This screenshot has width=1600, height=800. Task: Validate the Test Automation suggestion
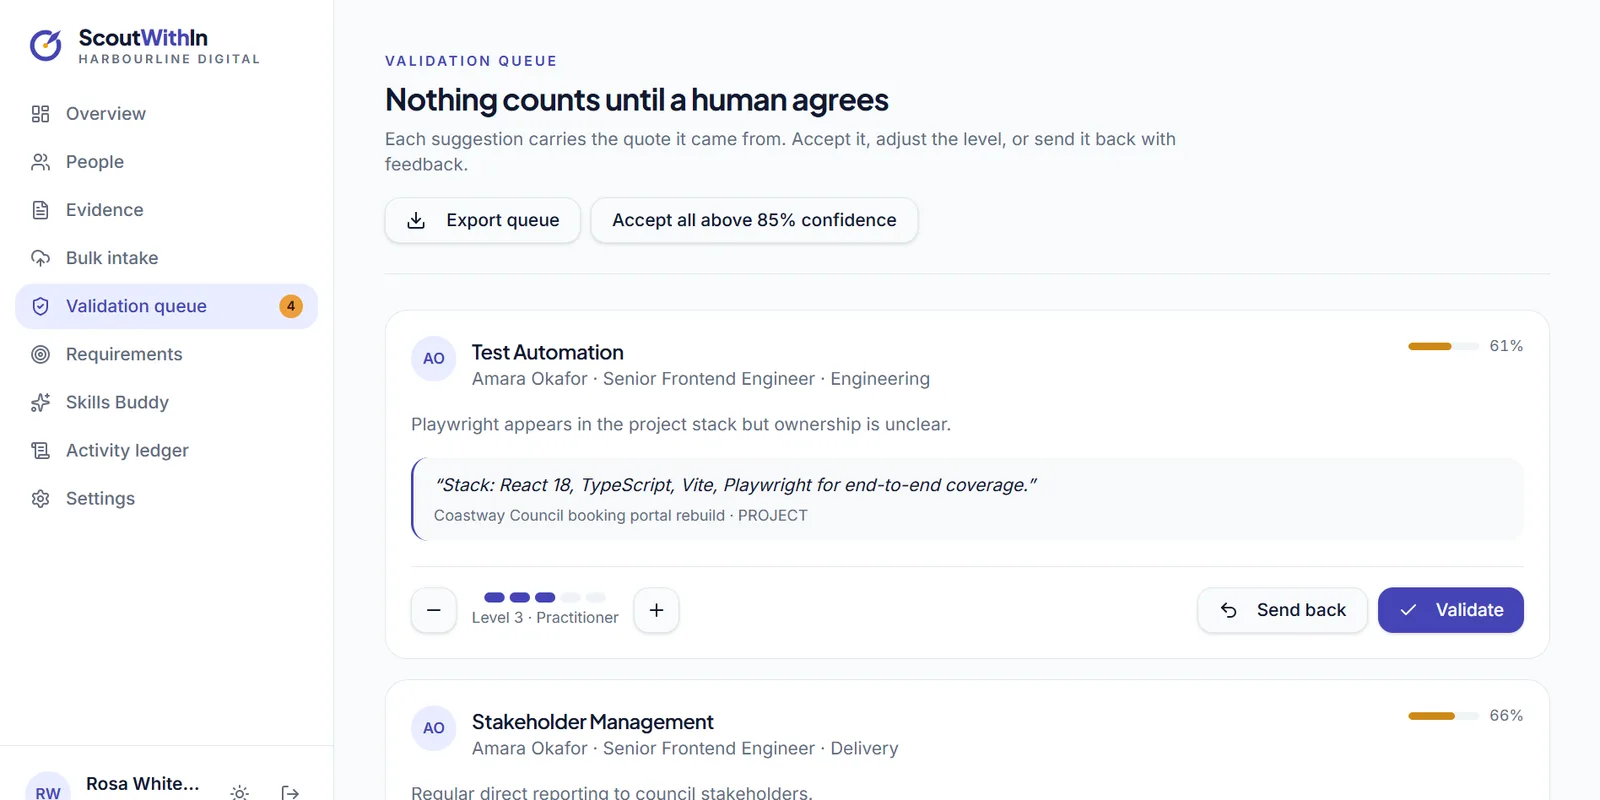click(x=1451, y=610)
